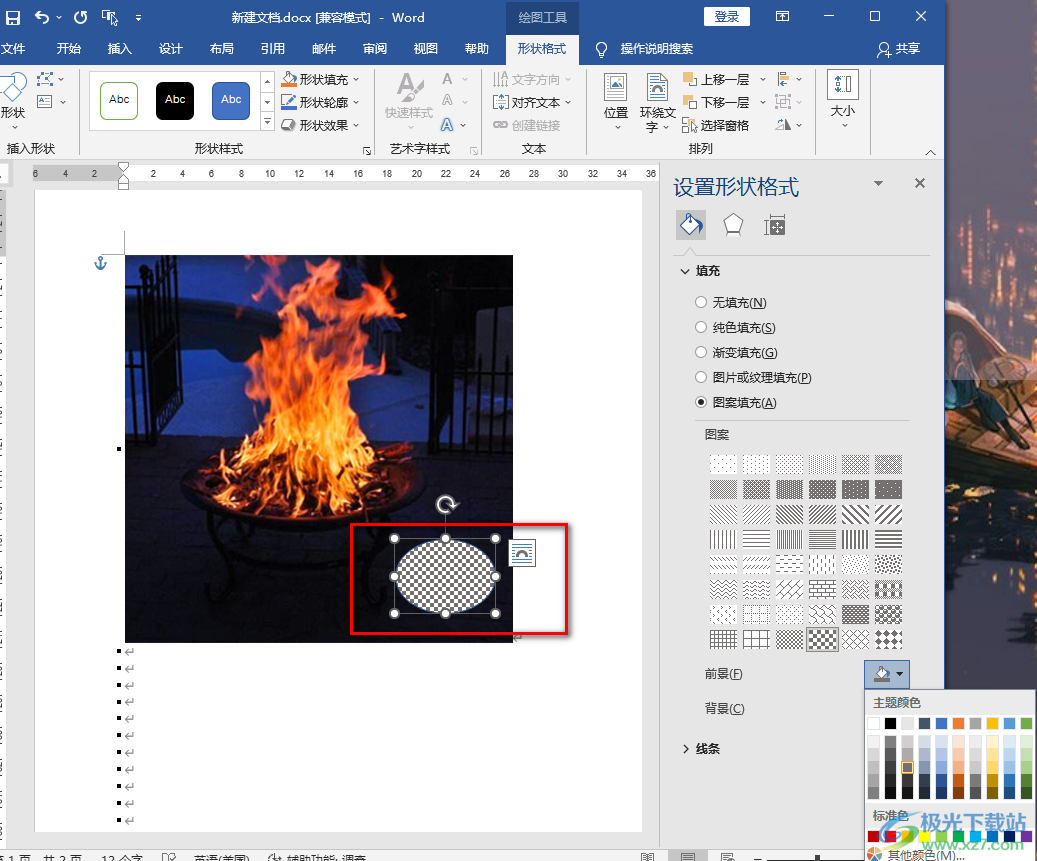Apply the blue Abc shape style
Image resolution: width=1037 pixels, height=861 pixels.
(231, 101)
